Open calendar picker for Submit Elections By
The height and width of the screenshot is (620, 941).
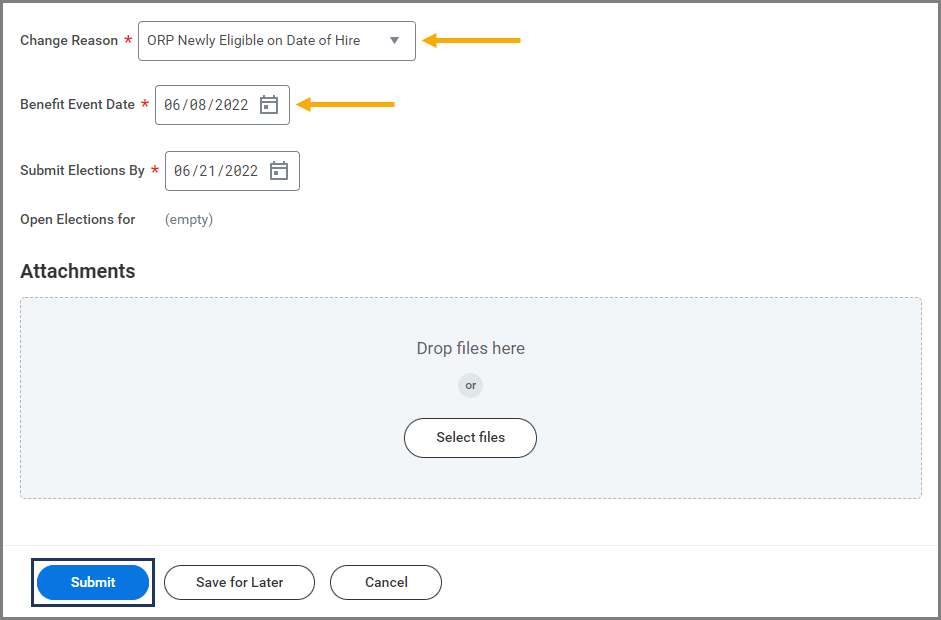point(279,171)
